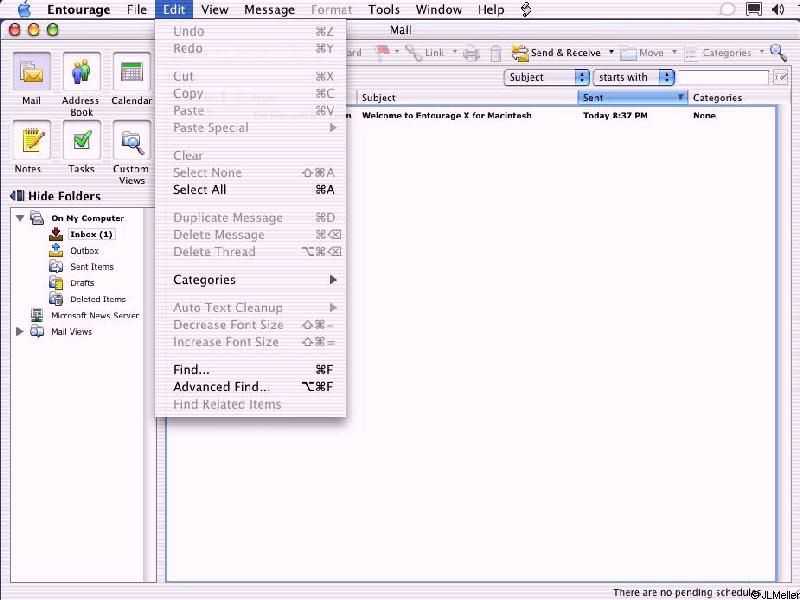Viewport: 800px width, 600px height.
Task: Collapse the On My Computer tree
Action: [20, 218]
